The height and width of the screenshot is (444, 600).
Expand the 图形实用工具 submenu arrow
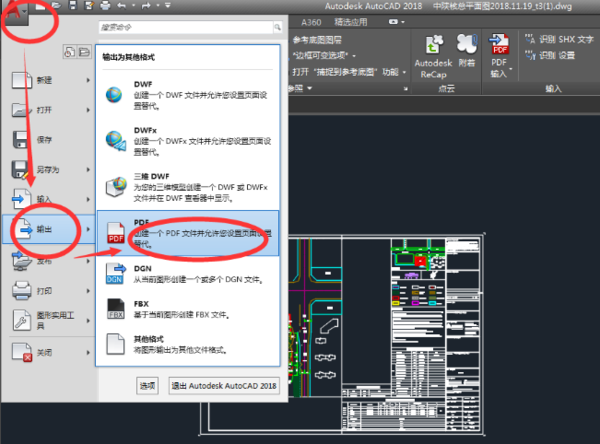point(88,320)
